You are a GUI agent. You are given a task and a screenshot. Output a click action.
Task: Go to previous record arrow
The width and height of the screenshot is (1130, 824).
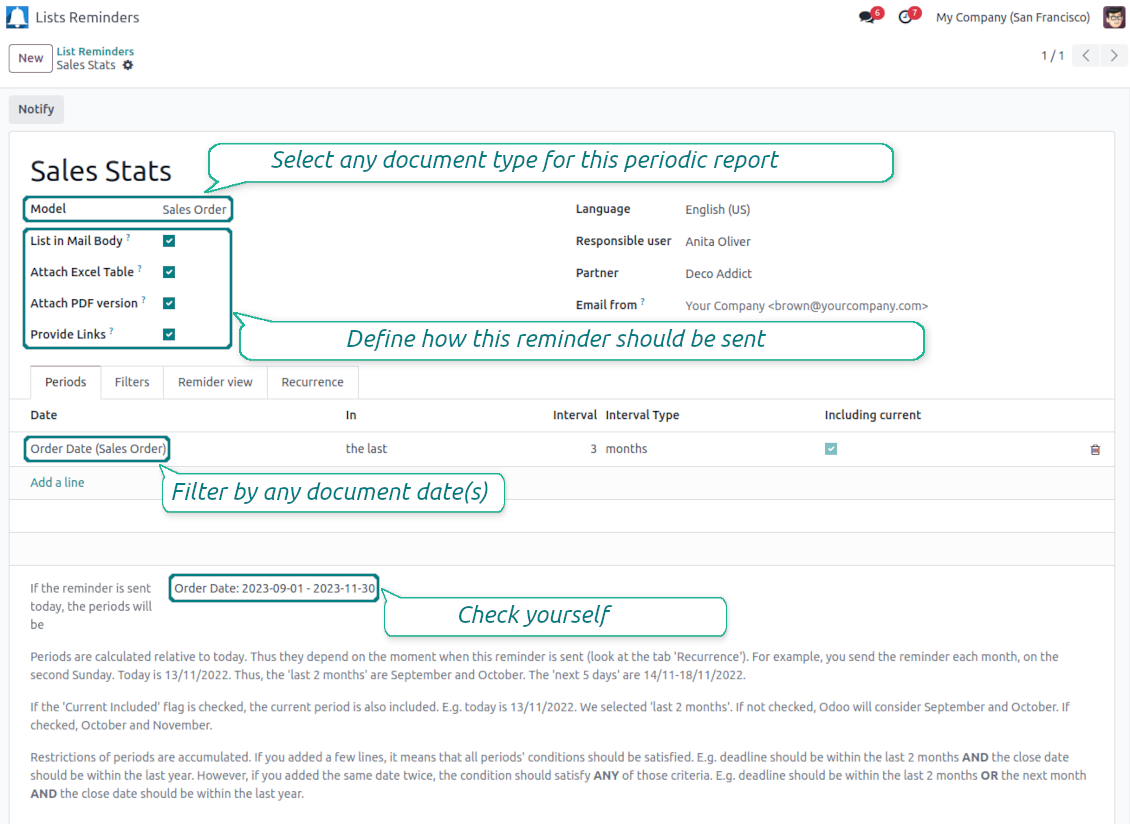click(x=1085, y=56)
